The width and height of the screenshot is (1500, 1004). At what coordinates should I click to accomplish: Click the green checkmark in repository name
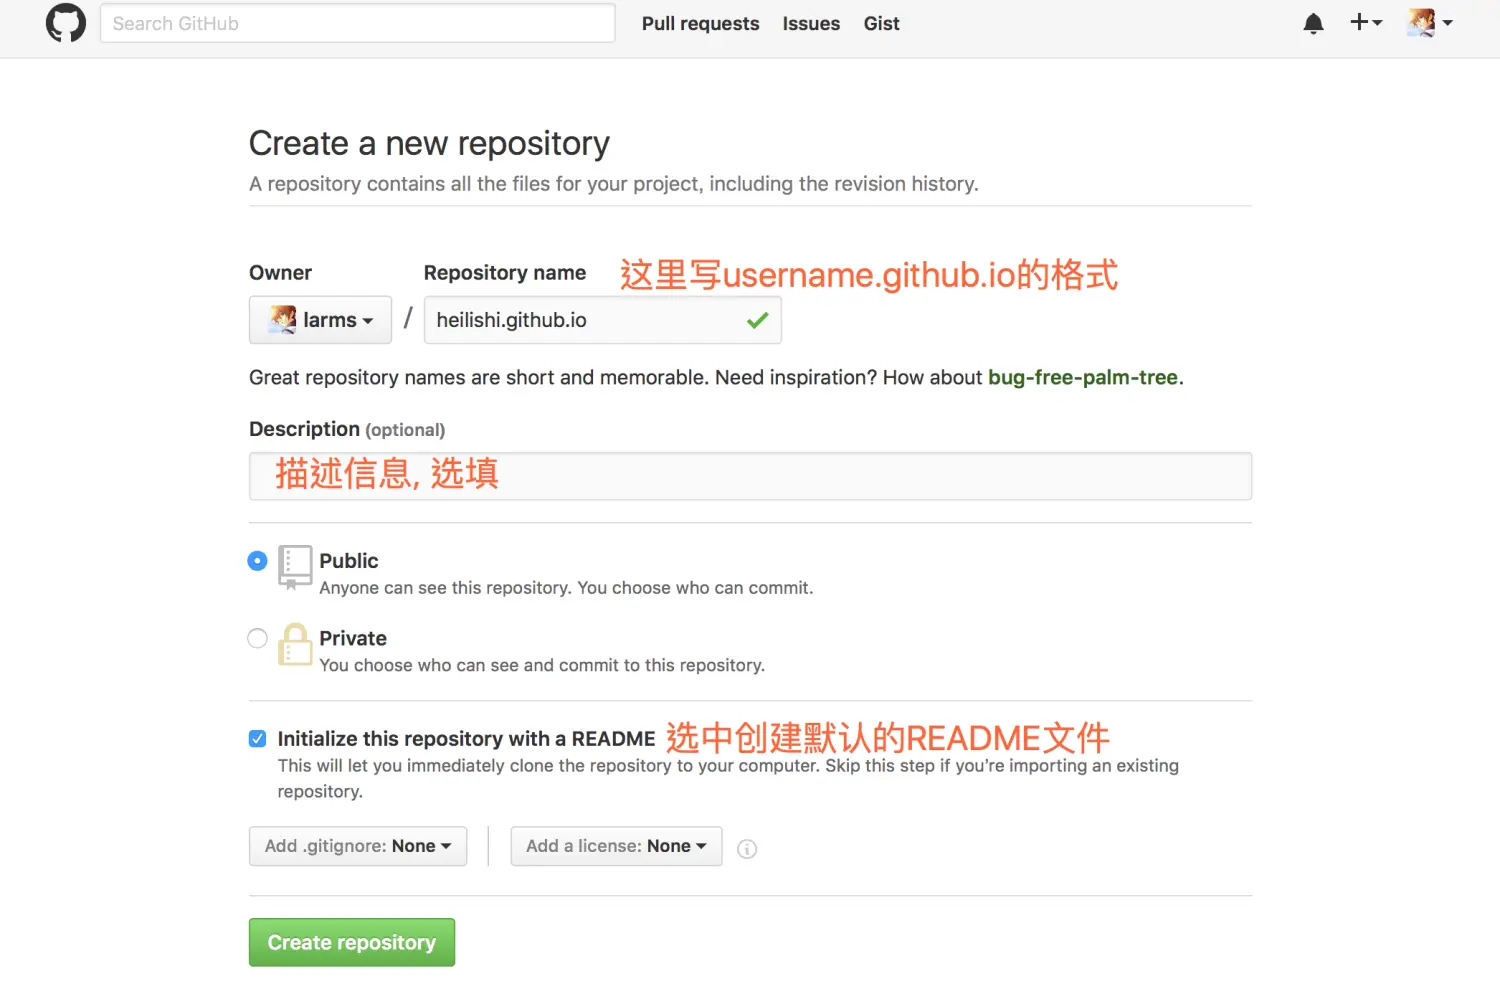coord(758,320)
